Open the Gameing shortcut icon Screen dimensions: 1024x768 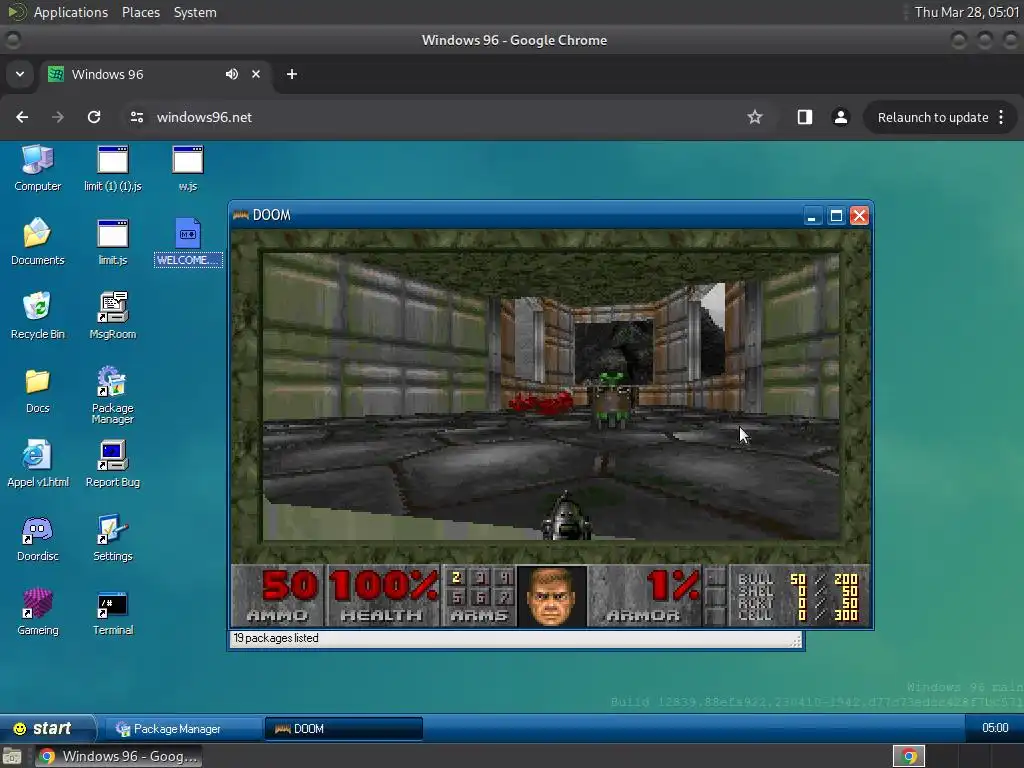[37, 612]
